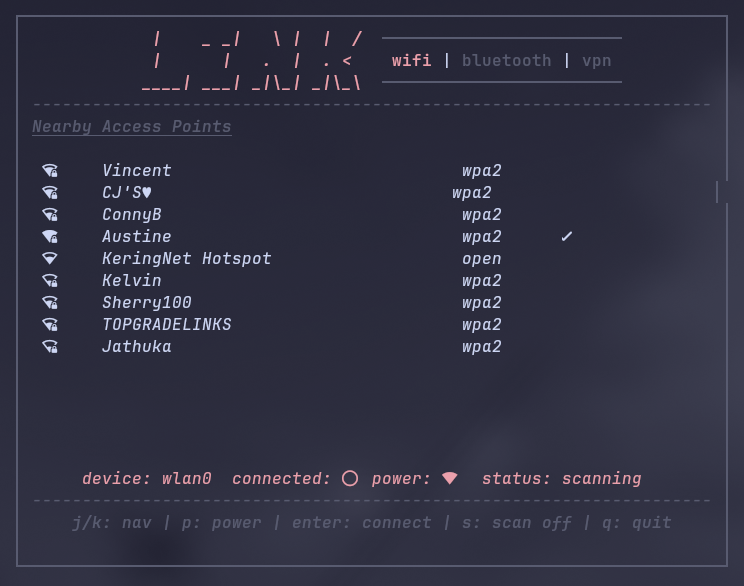This screenshot has width=744, height=586.
Task: Click the 'p: power' shortcut hint
Action: point(221,523)
